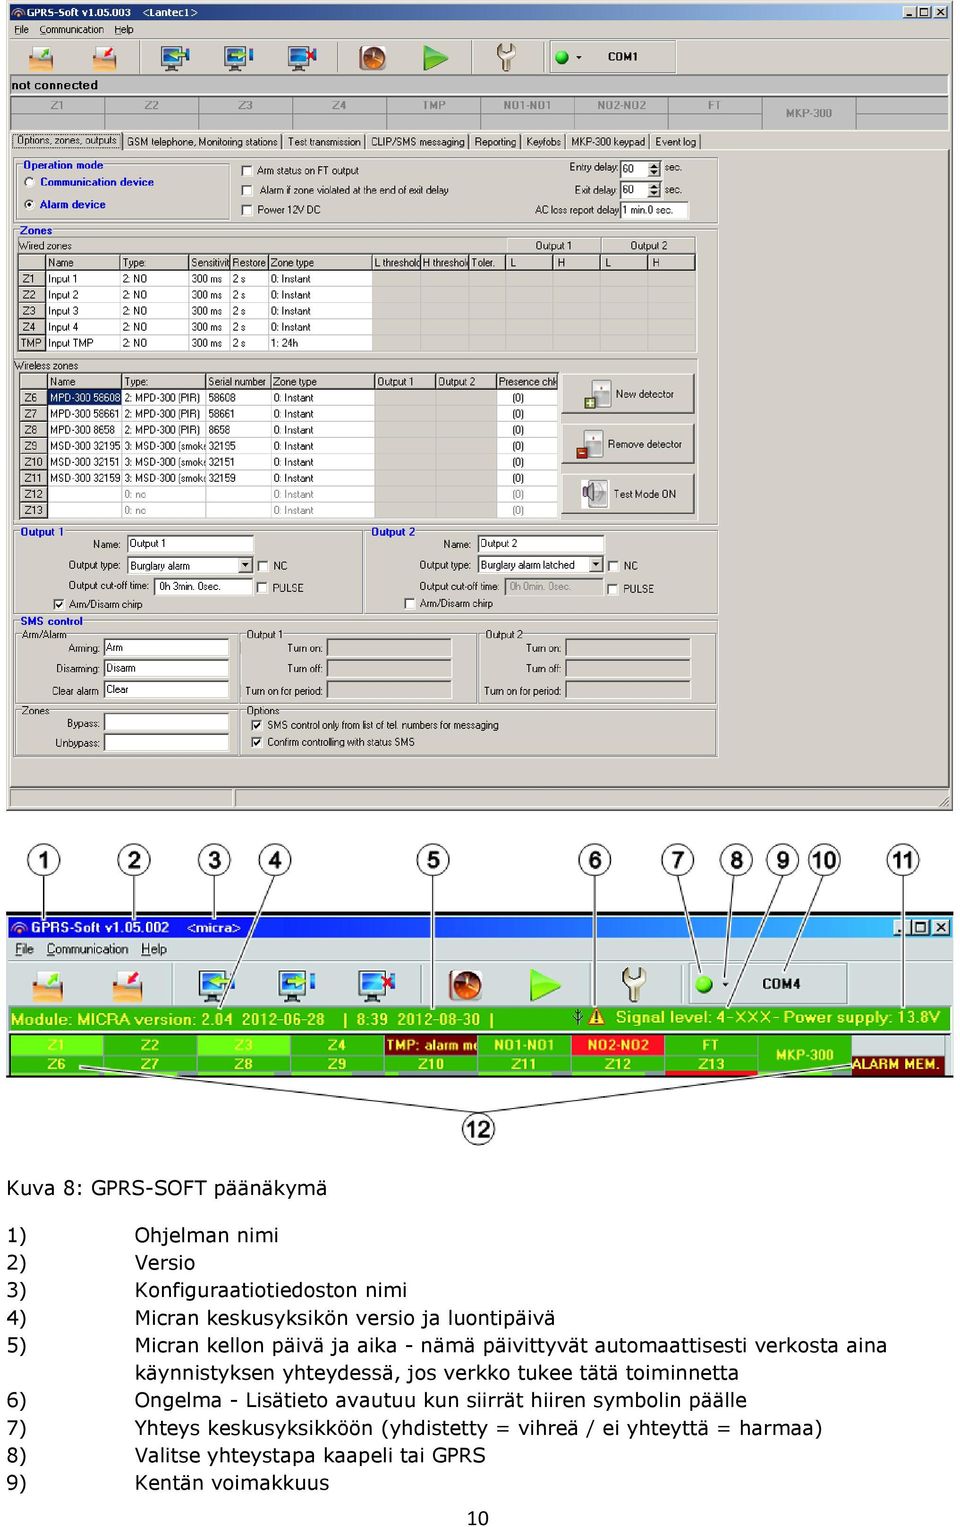Screen dimensions: 960x1527
Task: Click save-file folder icon in micra window
Action: coord(127,986)
